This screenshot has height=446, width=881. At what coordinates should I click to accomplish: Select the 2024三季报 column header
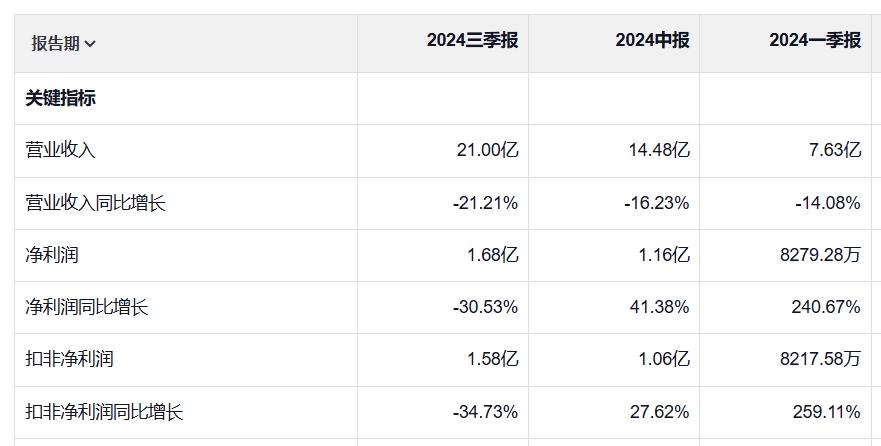[472, 41]
